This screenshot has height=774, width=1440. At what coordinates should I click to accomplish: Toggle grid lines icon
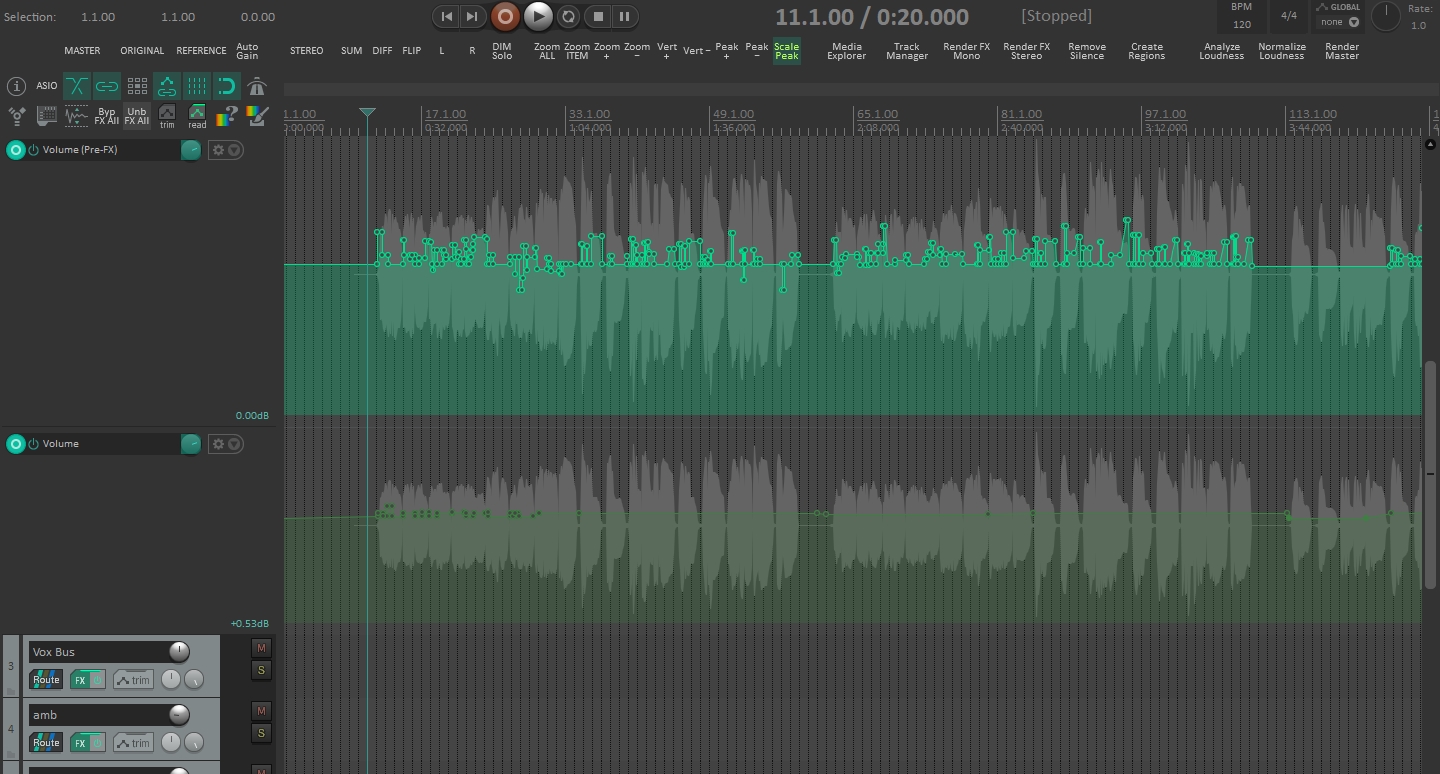coord(197,86)
